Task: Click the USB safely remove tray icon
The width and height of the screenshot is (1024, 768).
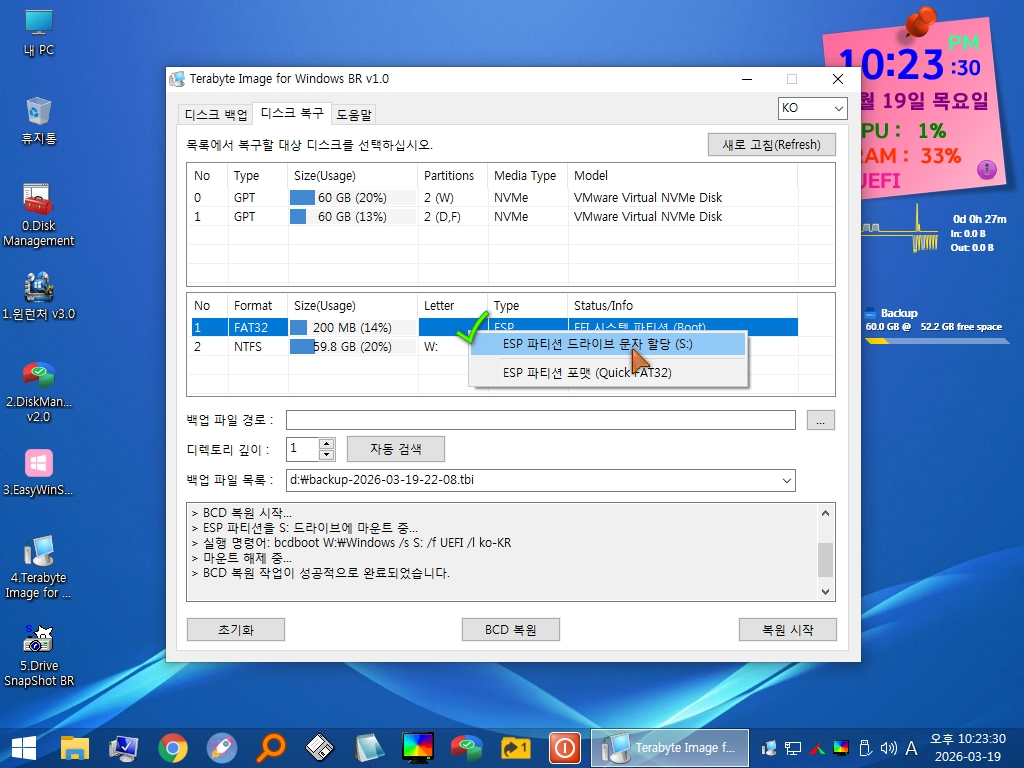Action: [865, 748]
